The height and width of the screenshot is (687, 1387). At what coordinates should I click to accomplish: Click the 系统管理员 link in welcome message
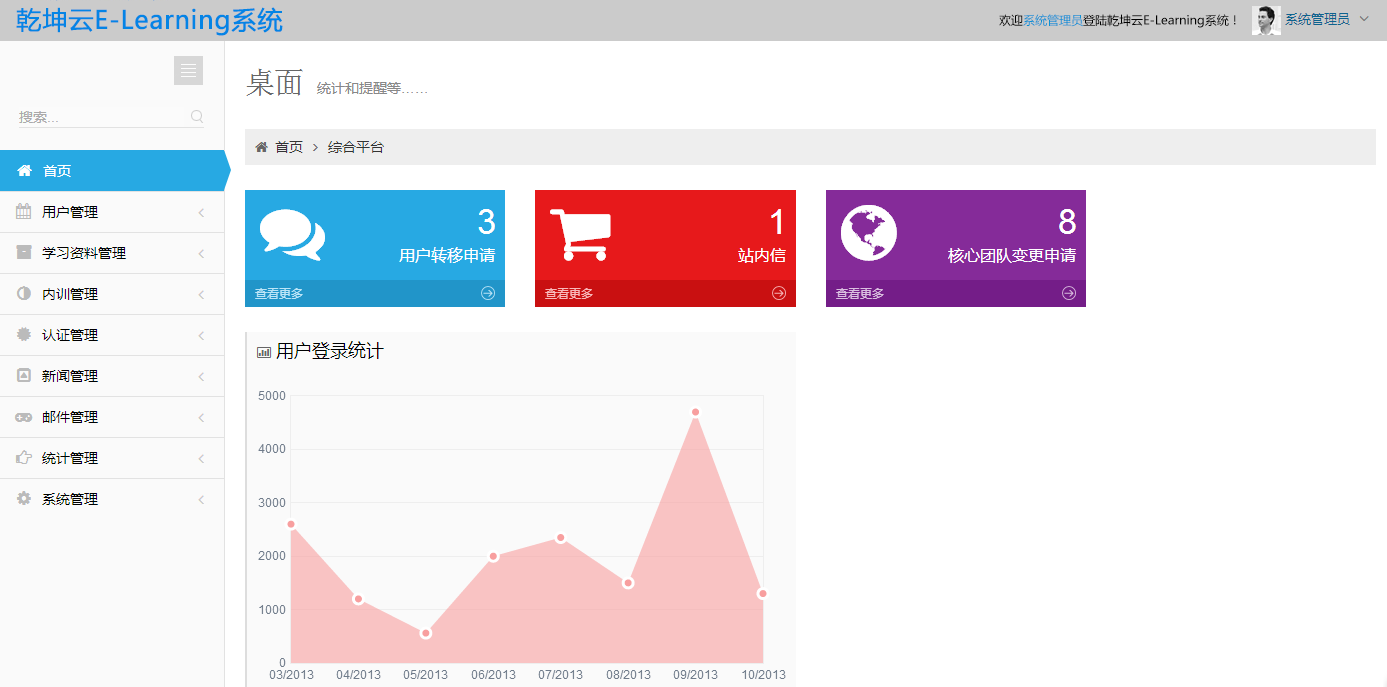[x=1052, y=20]
